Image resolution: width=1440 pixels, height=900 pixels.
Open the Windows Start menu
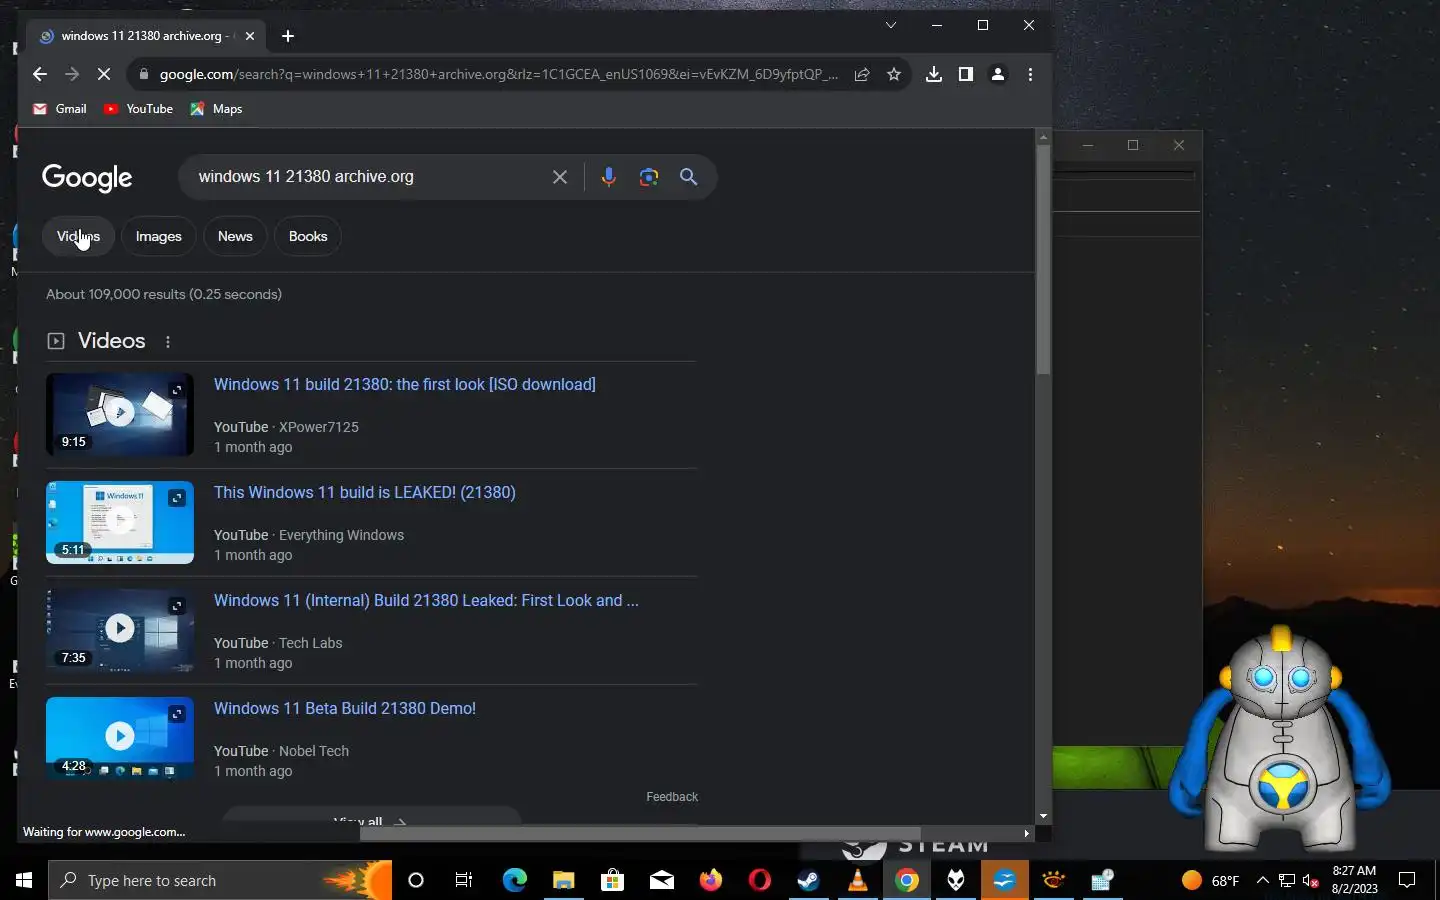click(x=24, y=880)
